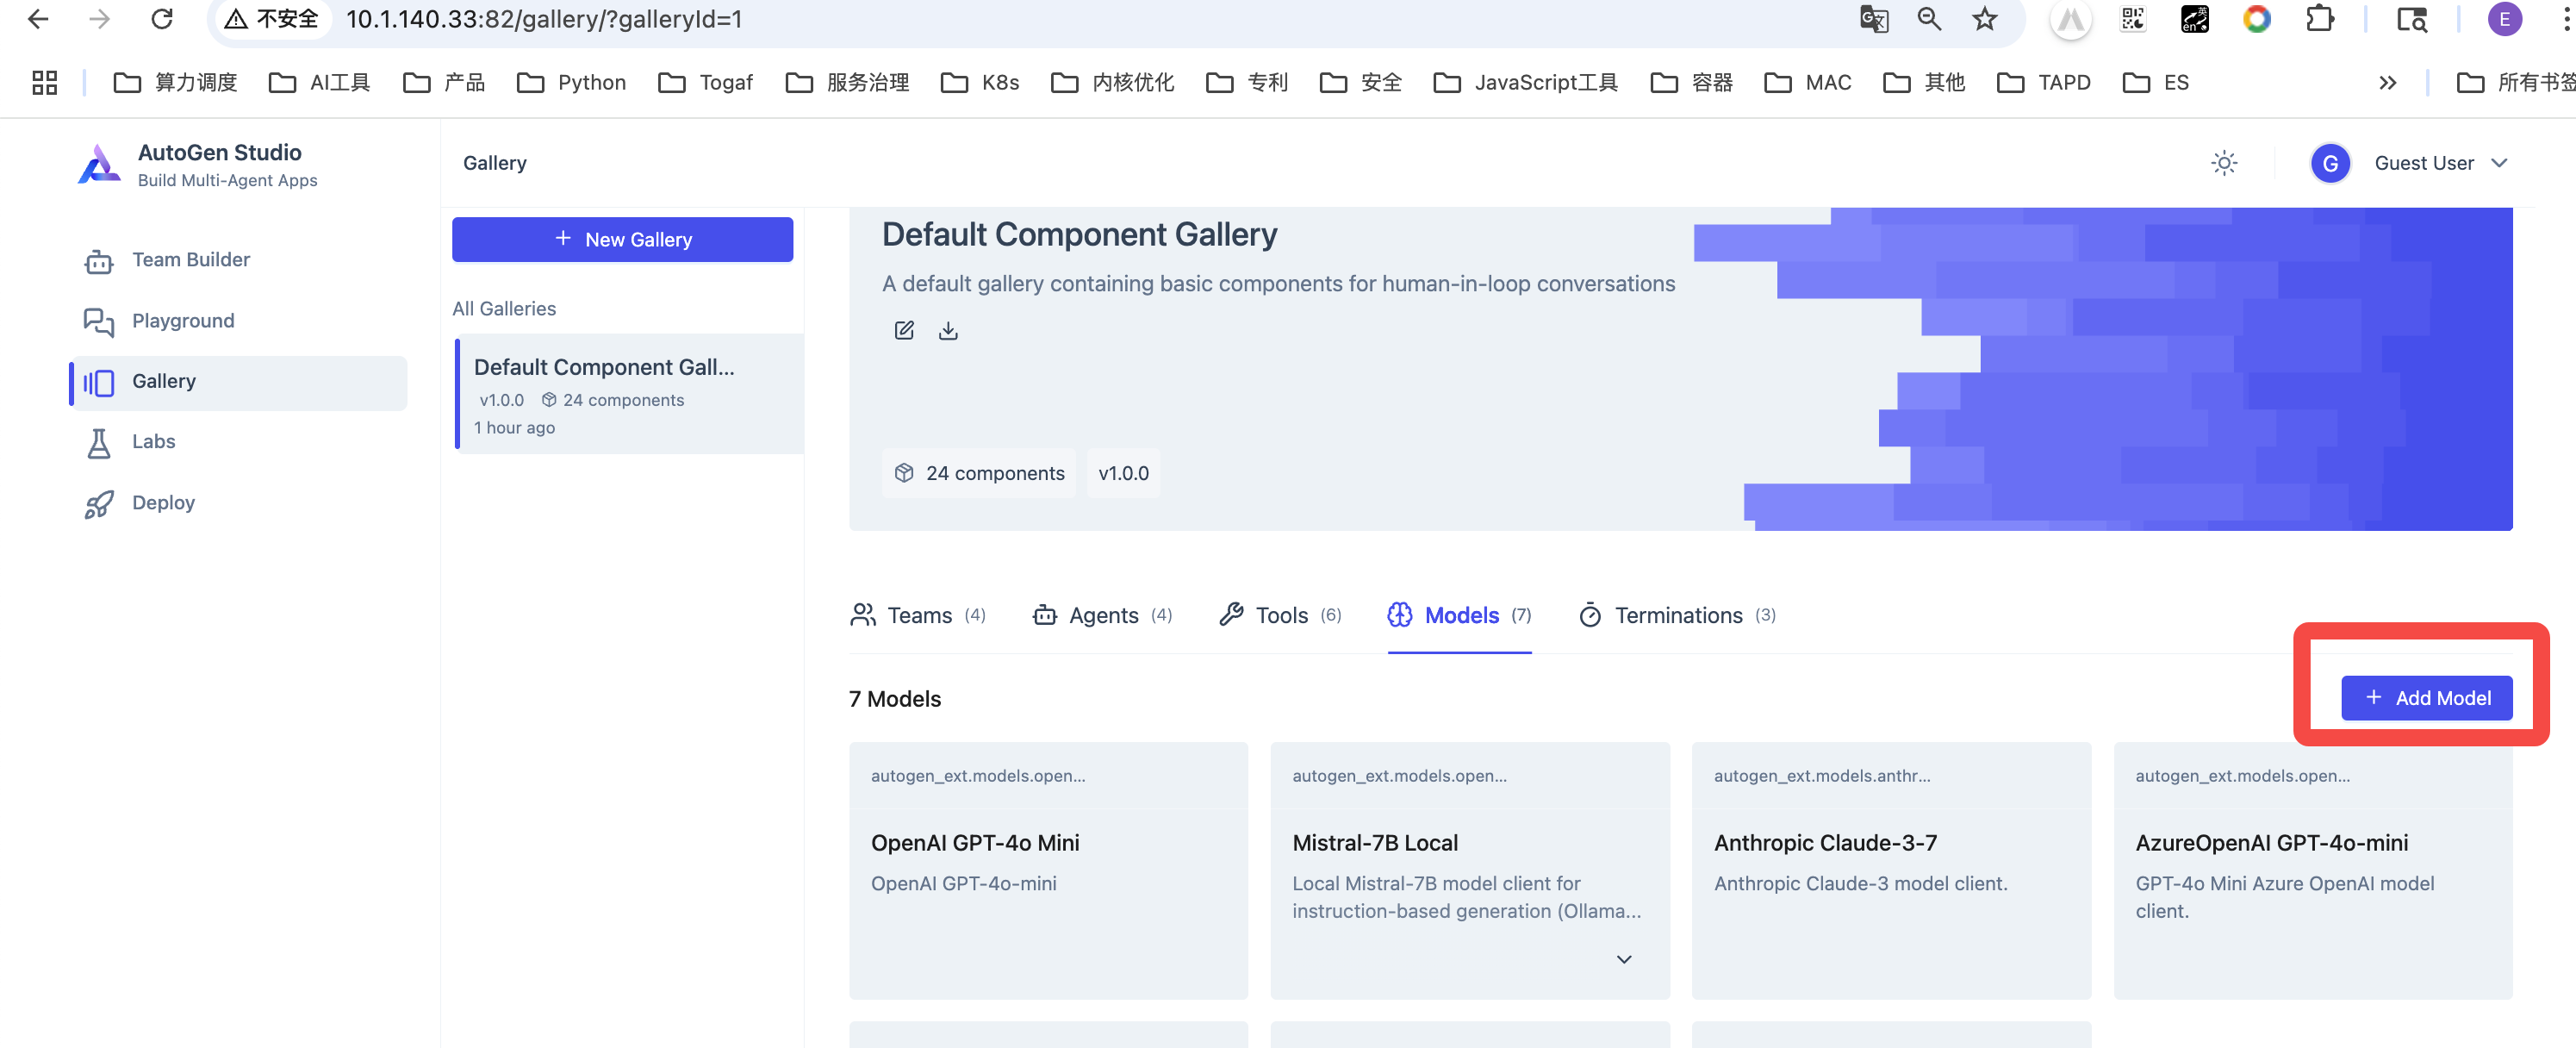
Task: Click browser bookmark star icon
Action: pos(1984,19)
